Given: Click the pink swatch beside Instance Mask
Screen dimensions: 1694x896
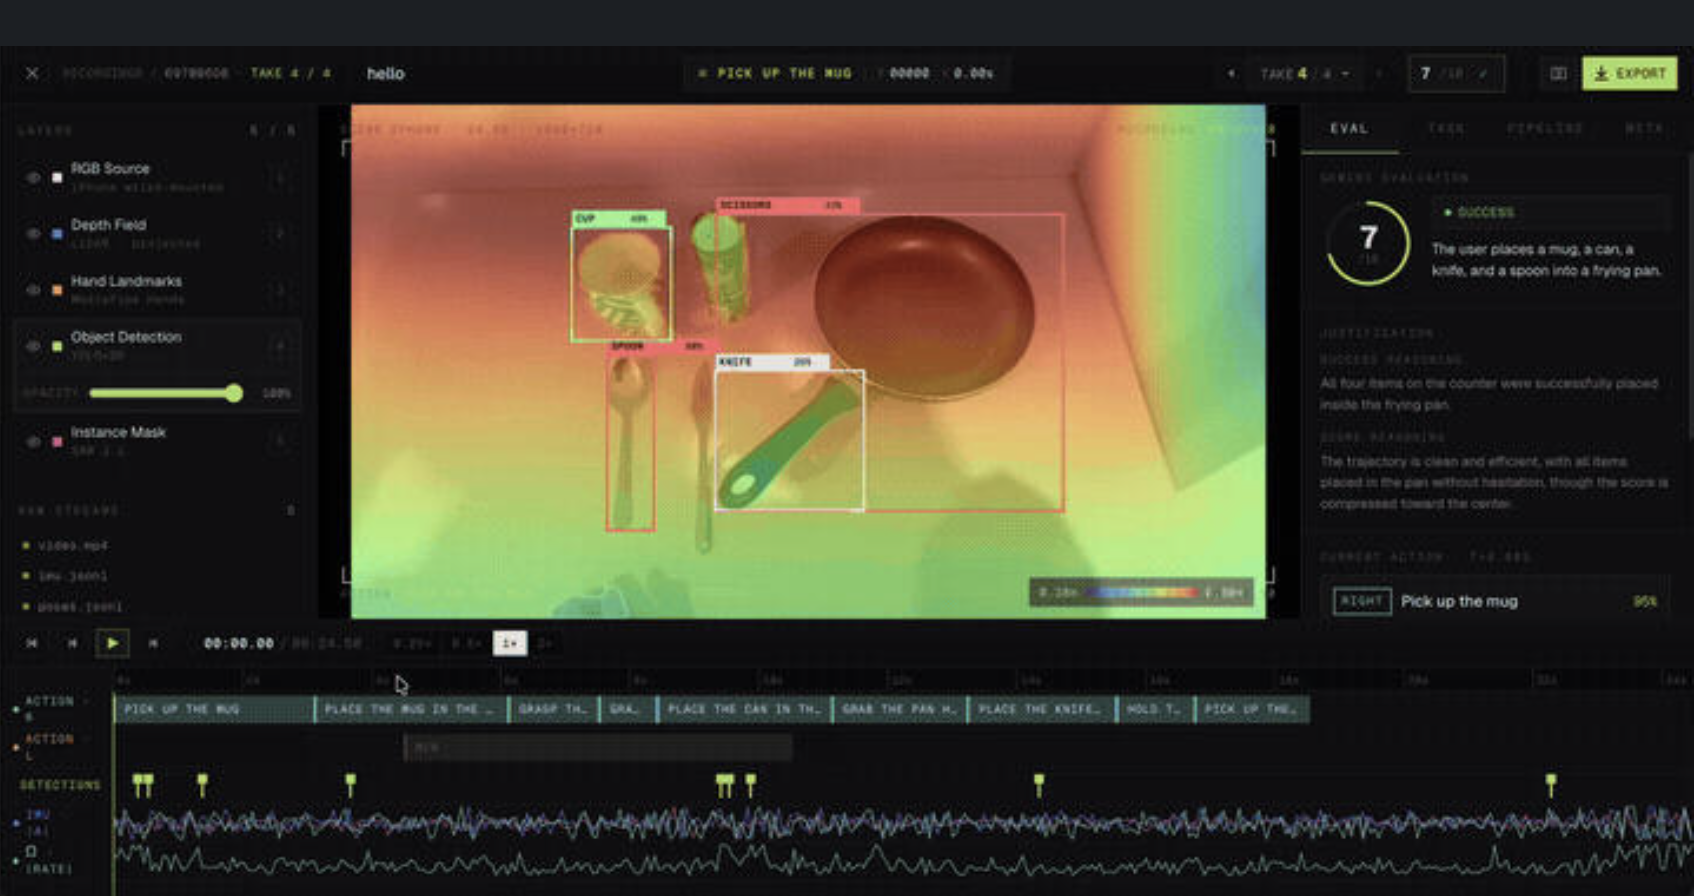Looking at the screenshot, I should [x=57, y=441].
